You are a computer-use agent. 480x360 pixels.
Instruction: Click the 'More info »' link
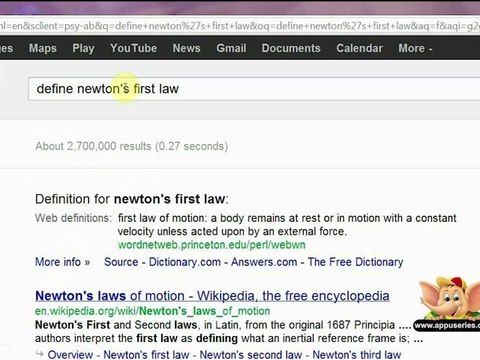point(62,262)
